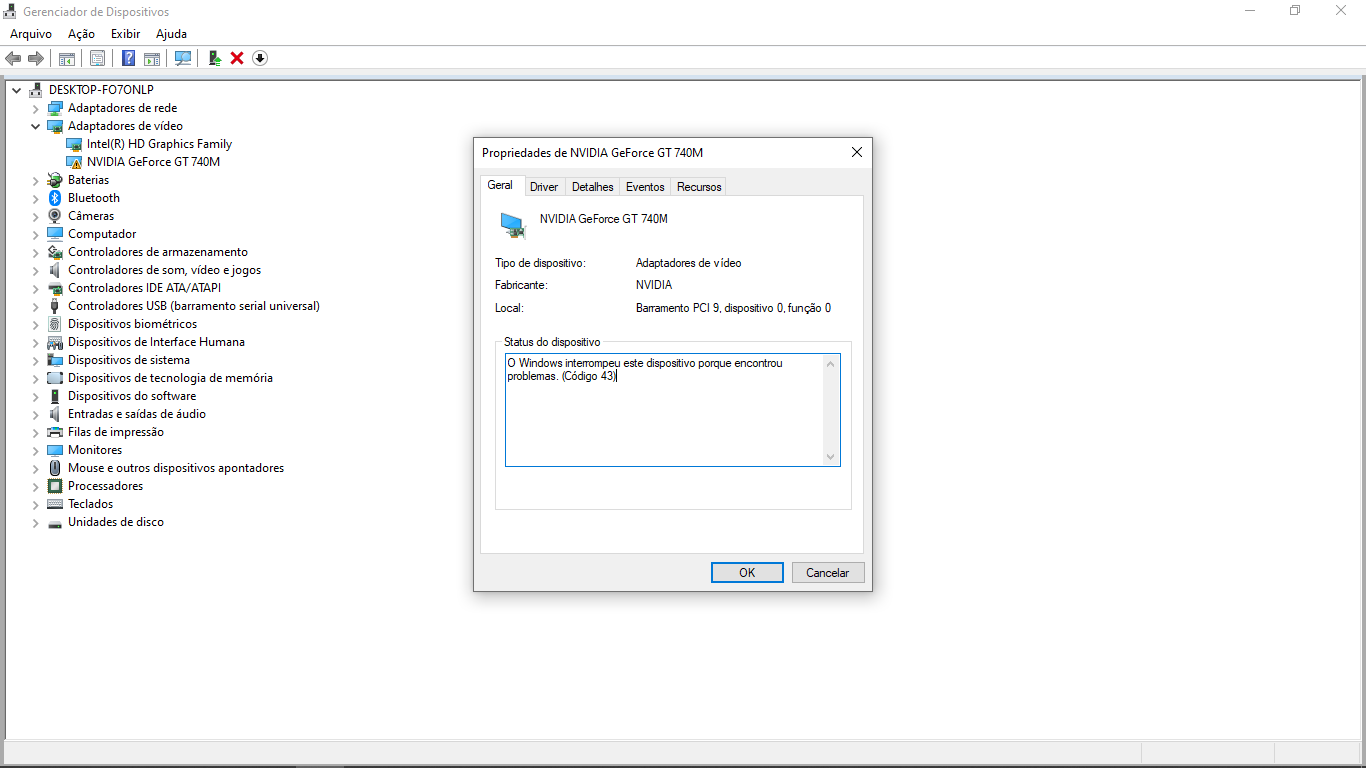Click the OK button in the dialog
Viewport: 1366px width, 768px height.
[x=747, y=573]
